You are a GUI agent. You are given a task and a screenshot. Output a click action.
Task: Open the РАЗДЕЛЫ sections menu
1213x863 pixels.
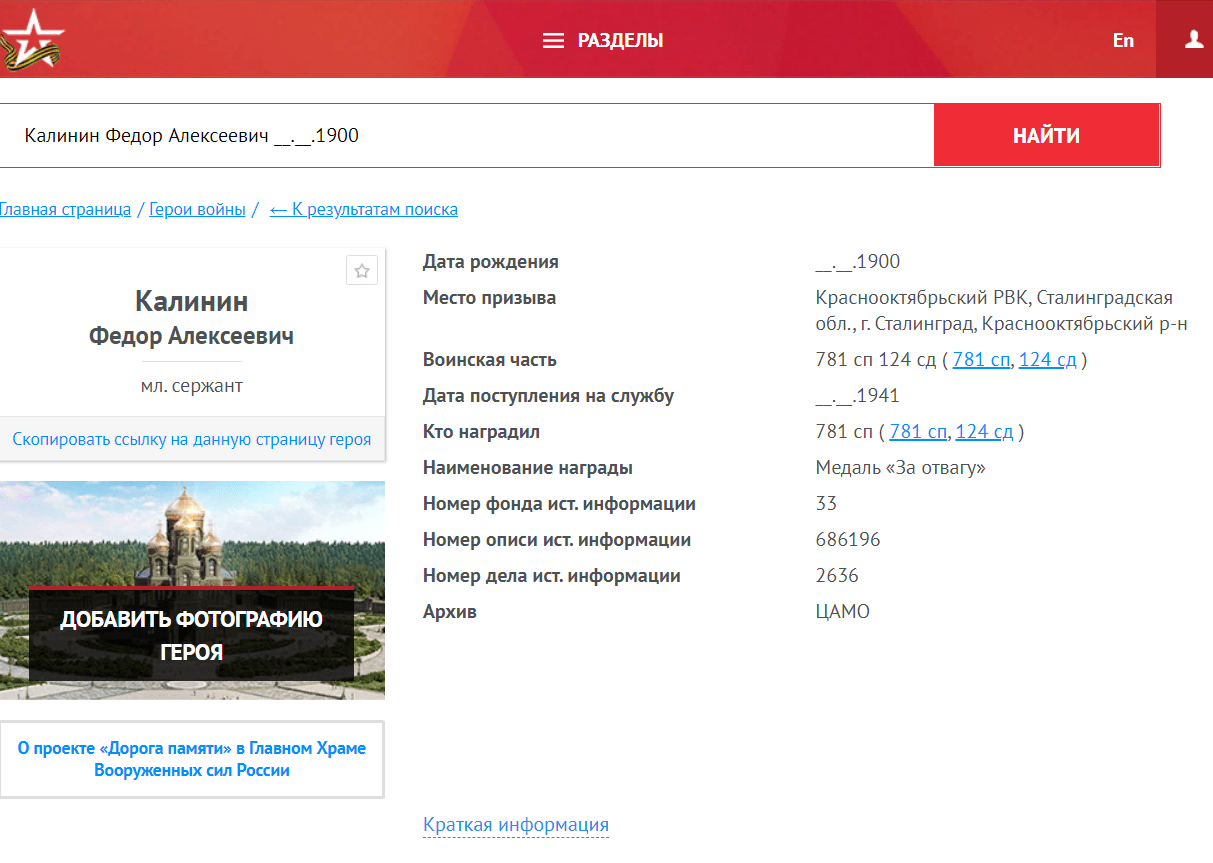click(x=603, y=41)
